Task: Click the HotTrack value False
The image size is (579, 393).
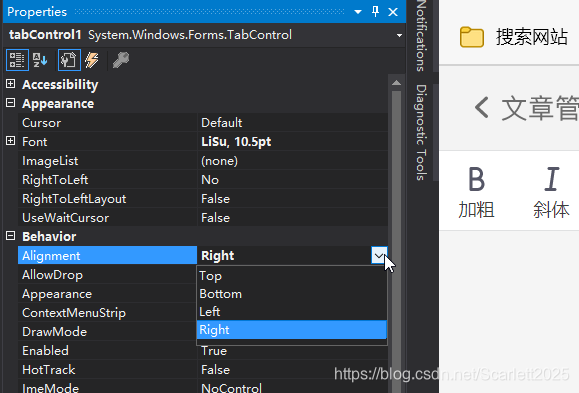Action: click(215, 370)
